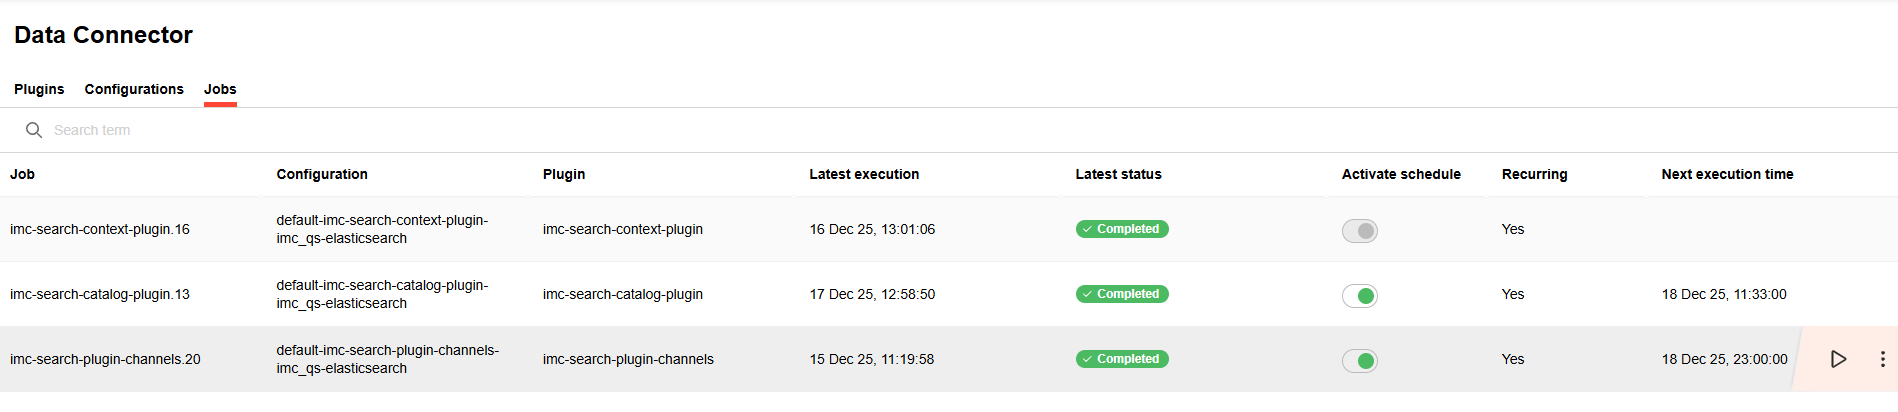
Task: Switch to the Plugins tab
Action: tap(39, 89)
